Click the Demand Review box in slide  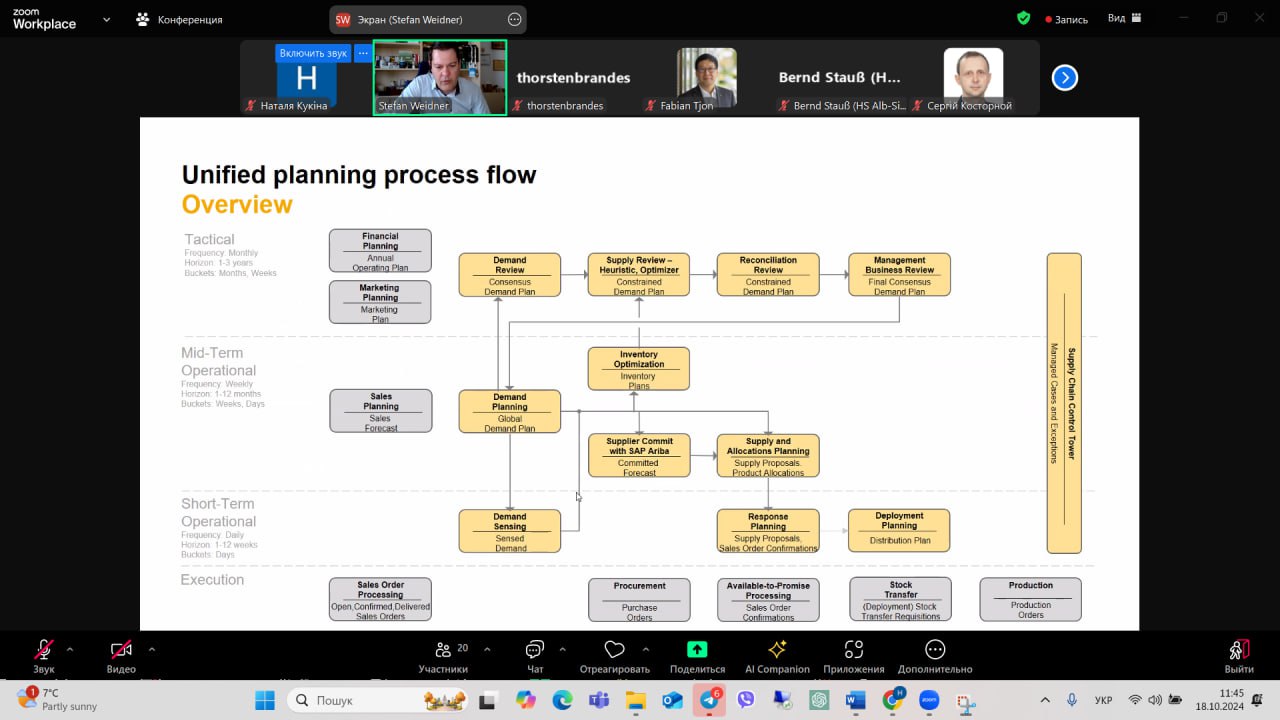click(510, 275)
